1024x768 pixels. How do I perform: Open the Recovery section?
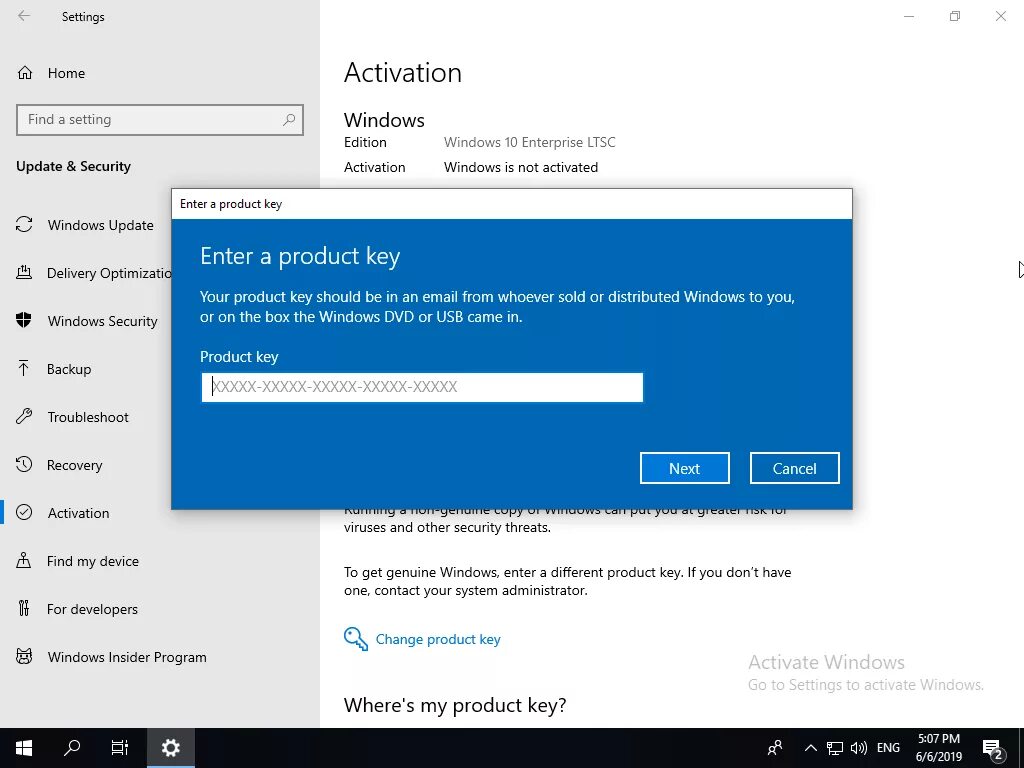click(x=74, y=465)
